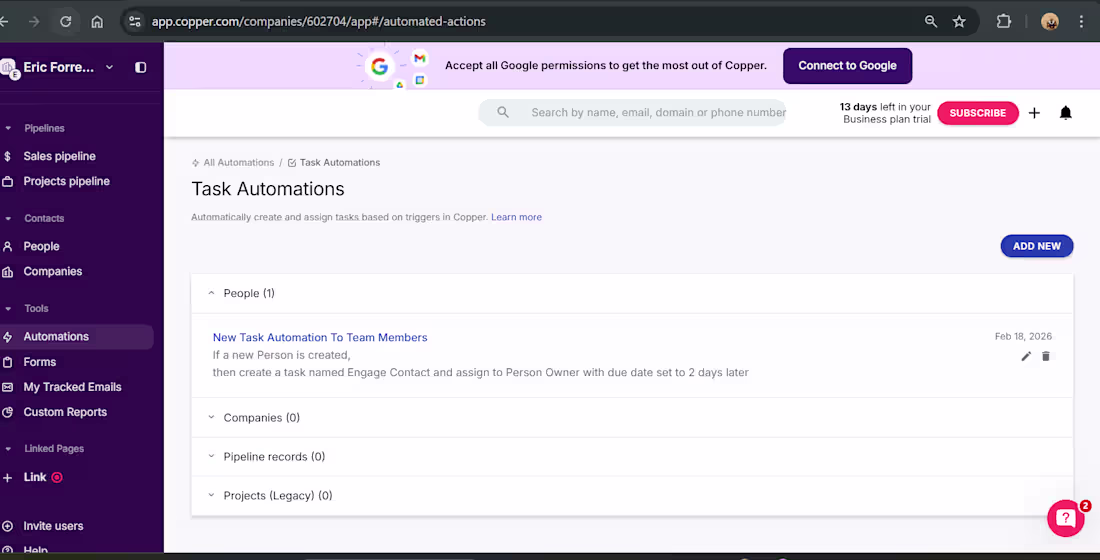Click the plus quick-add icon in header
This screenshot has width=1100, height=560.
click(1034, 113)
